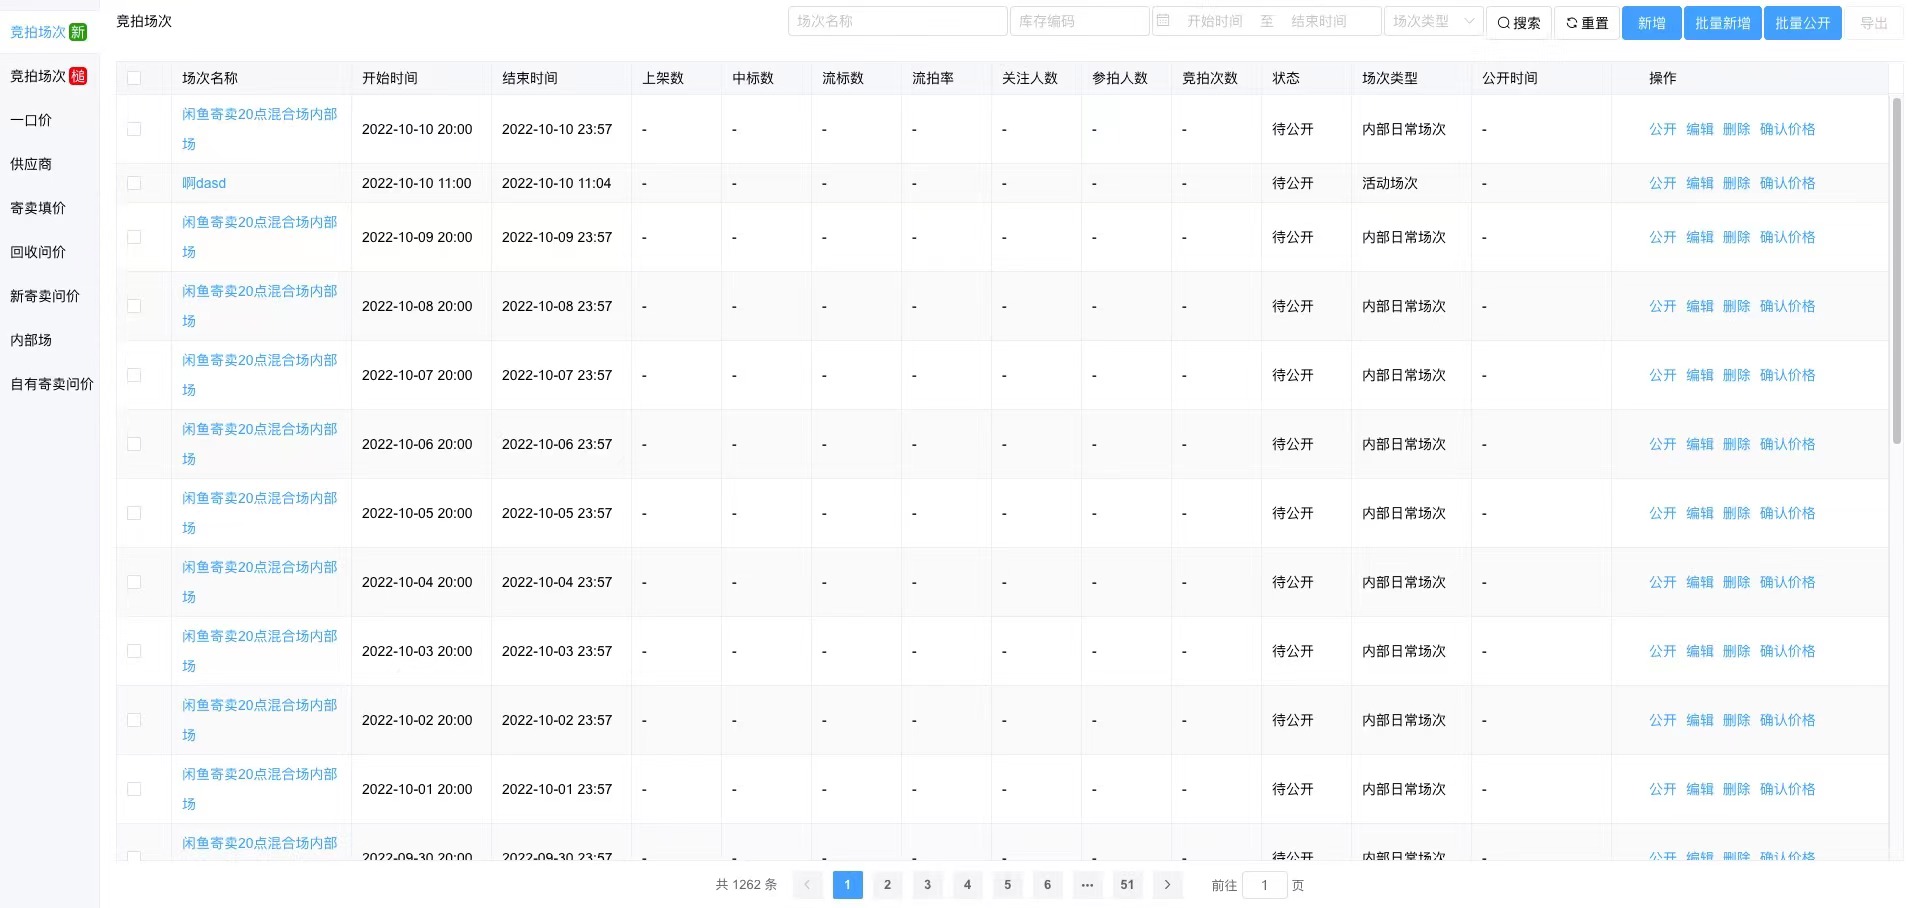The height and width of the screenshot is (908, 1914).
Task: Check the row starting 2022-10-10 20:00
Action: point(134,129)
